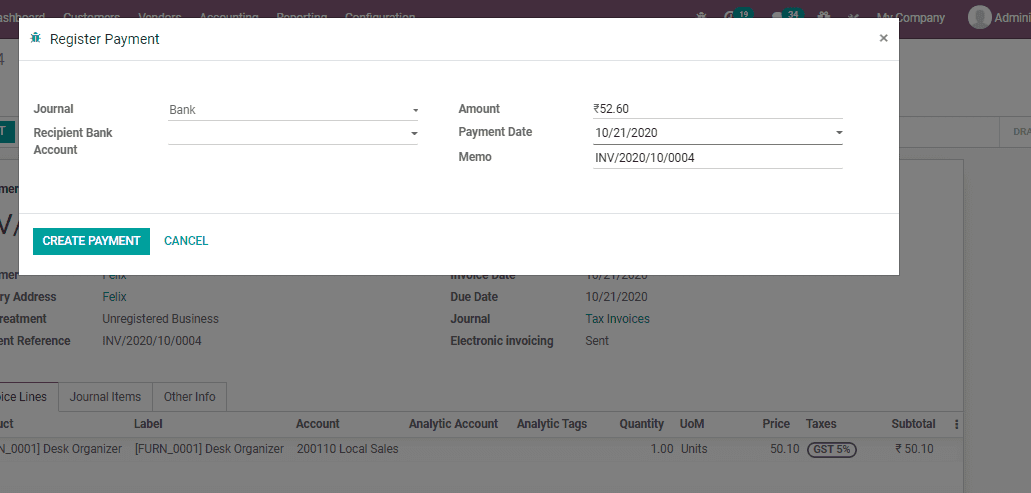This screenshot has width=1031, height=493.
Task: Click the gift icon in top bar
Action: point(823,17)
